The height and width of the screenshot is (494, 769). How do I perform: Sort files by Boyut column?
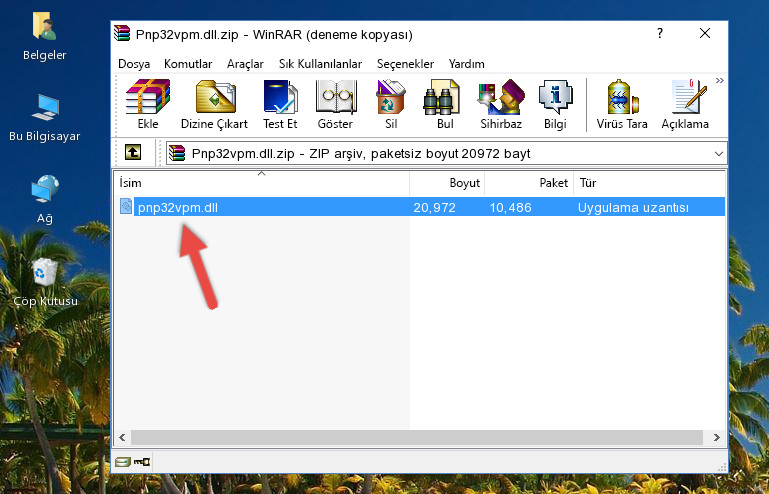tap(447, 183)
